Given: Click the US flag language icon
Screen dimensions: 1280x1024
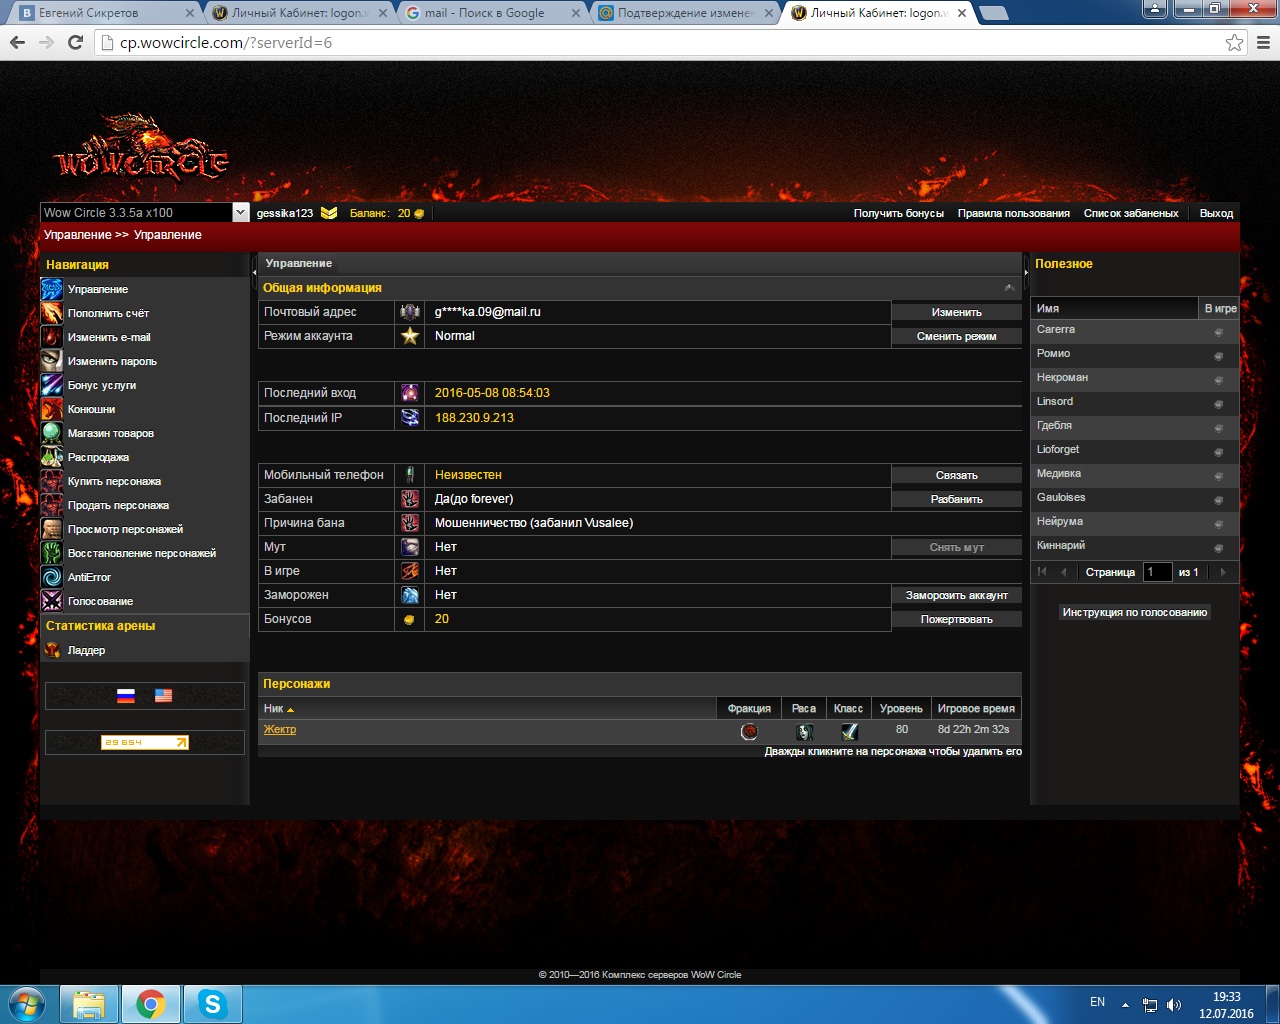Looking at the screenshot, I should point(163,696).
